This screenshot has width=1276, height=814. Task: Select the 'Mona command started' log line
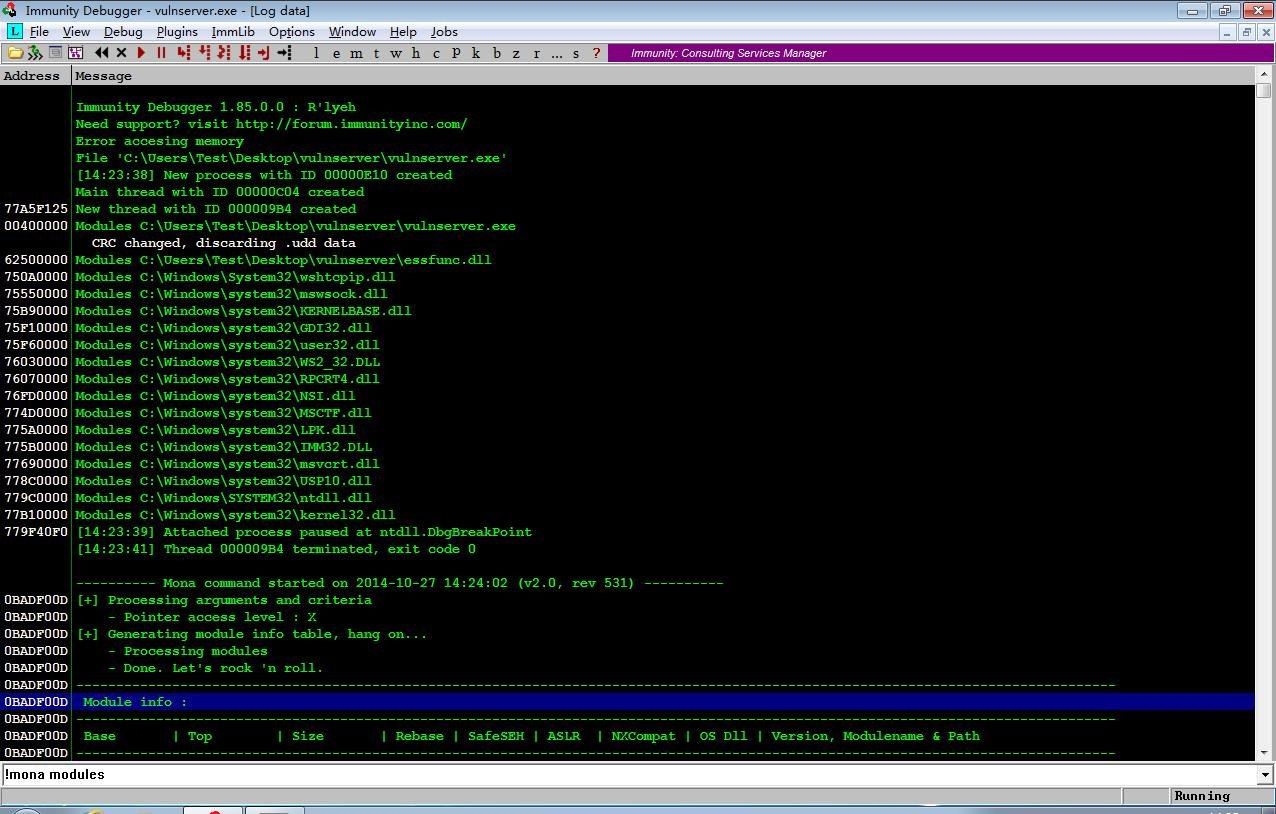(627, 583)
